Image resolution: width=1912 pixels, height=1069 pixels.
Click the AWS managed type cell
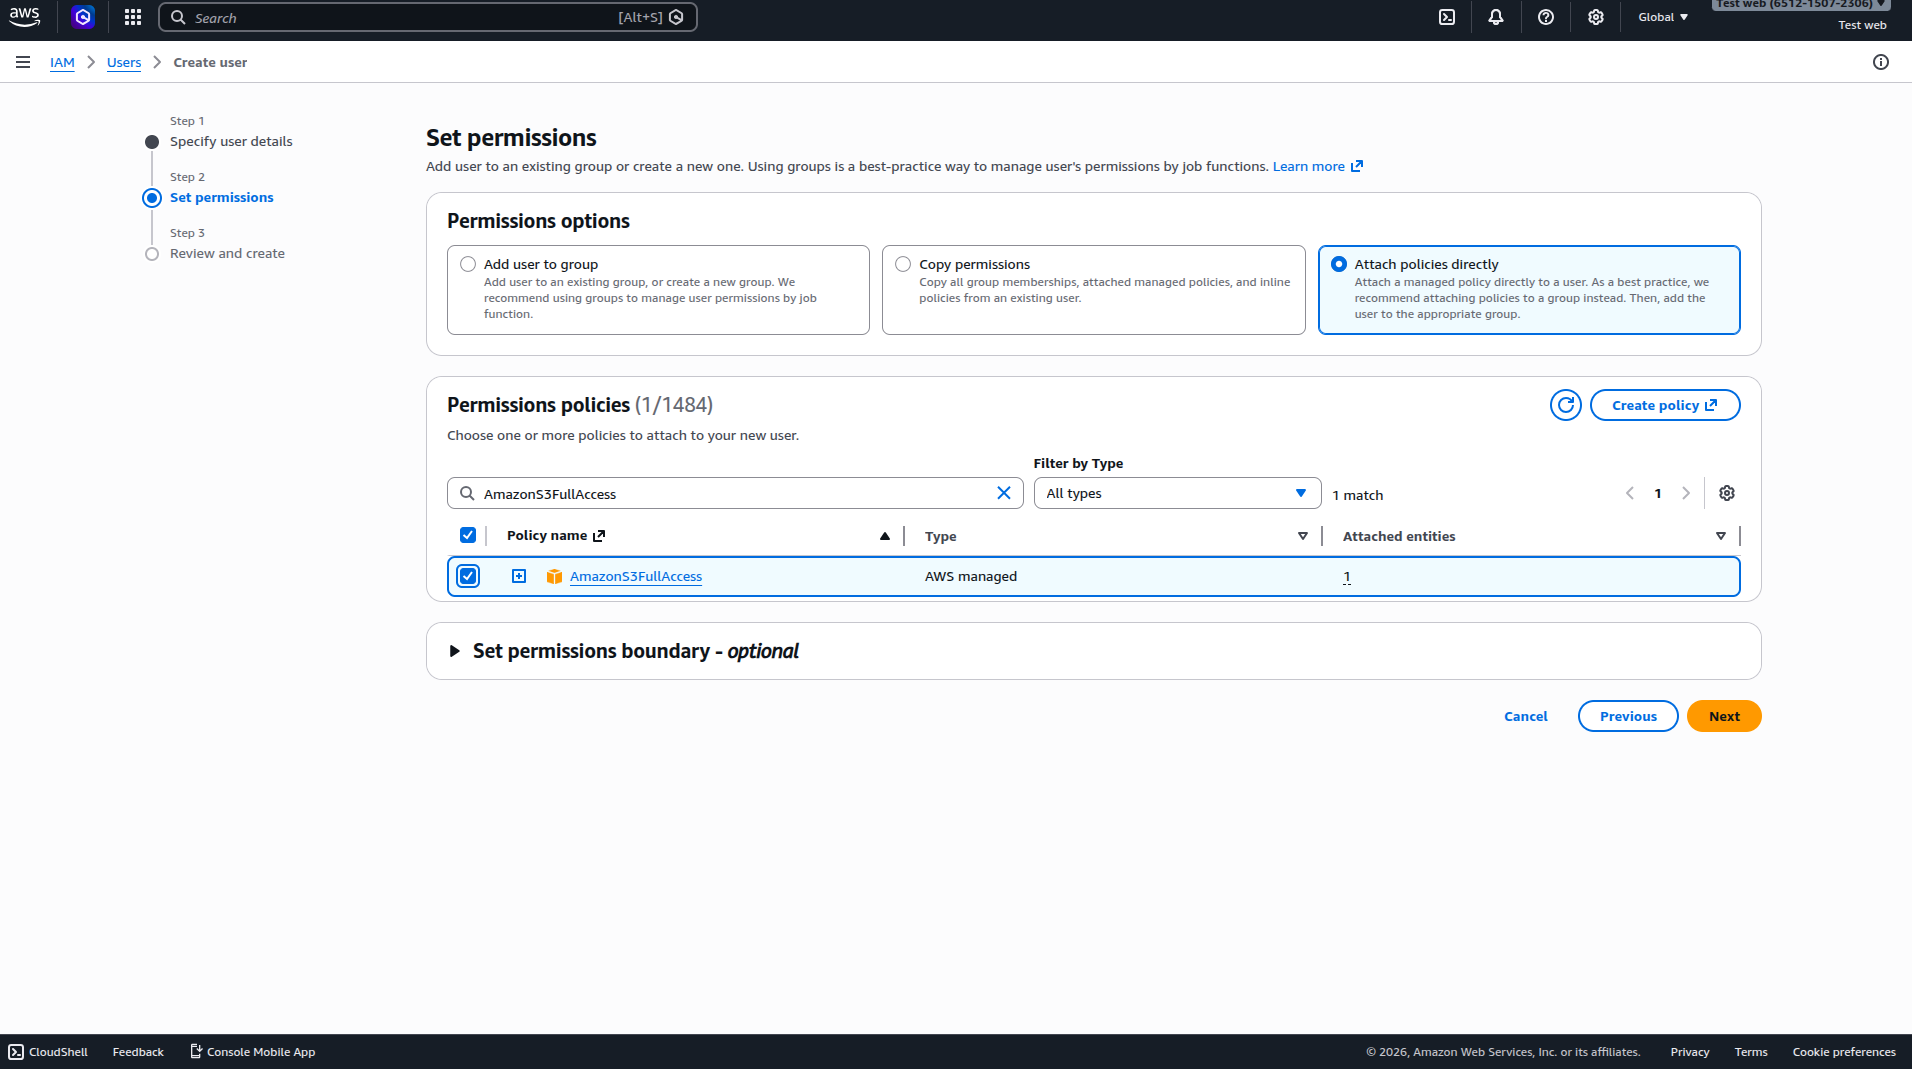coord(971,576)
